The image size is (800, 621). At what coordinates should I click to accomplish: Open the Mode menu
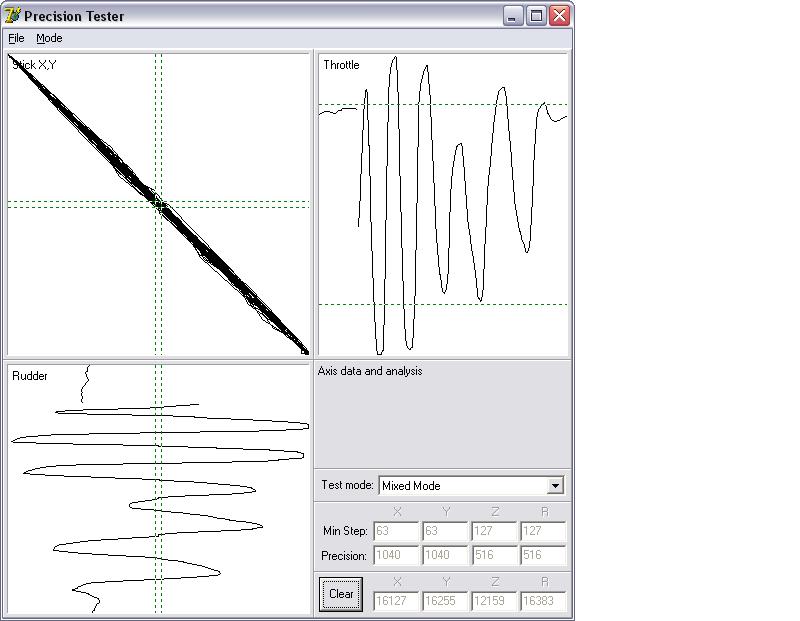click(x=49, y=38)
